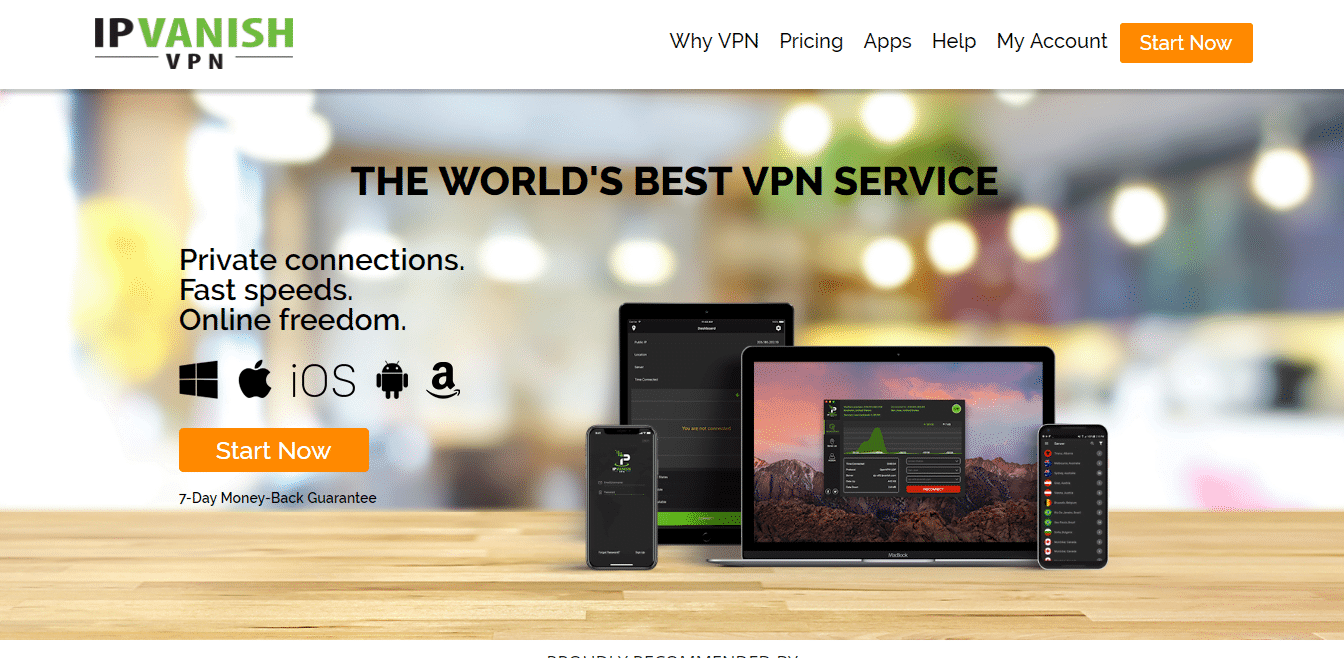
Task: Open My Account link
Action: coord(1052,41)
